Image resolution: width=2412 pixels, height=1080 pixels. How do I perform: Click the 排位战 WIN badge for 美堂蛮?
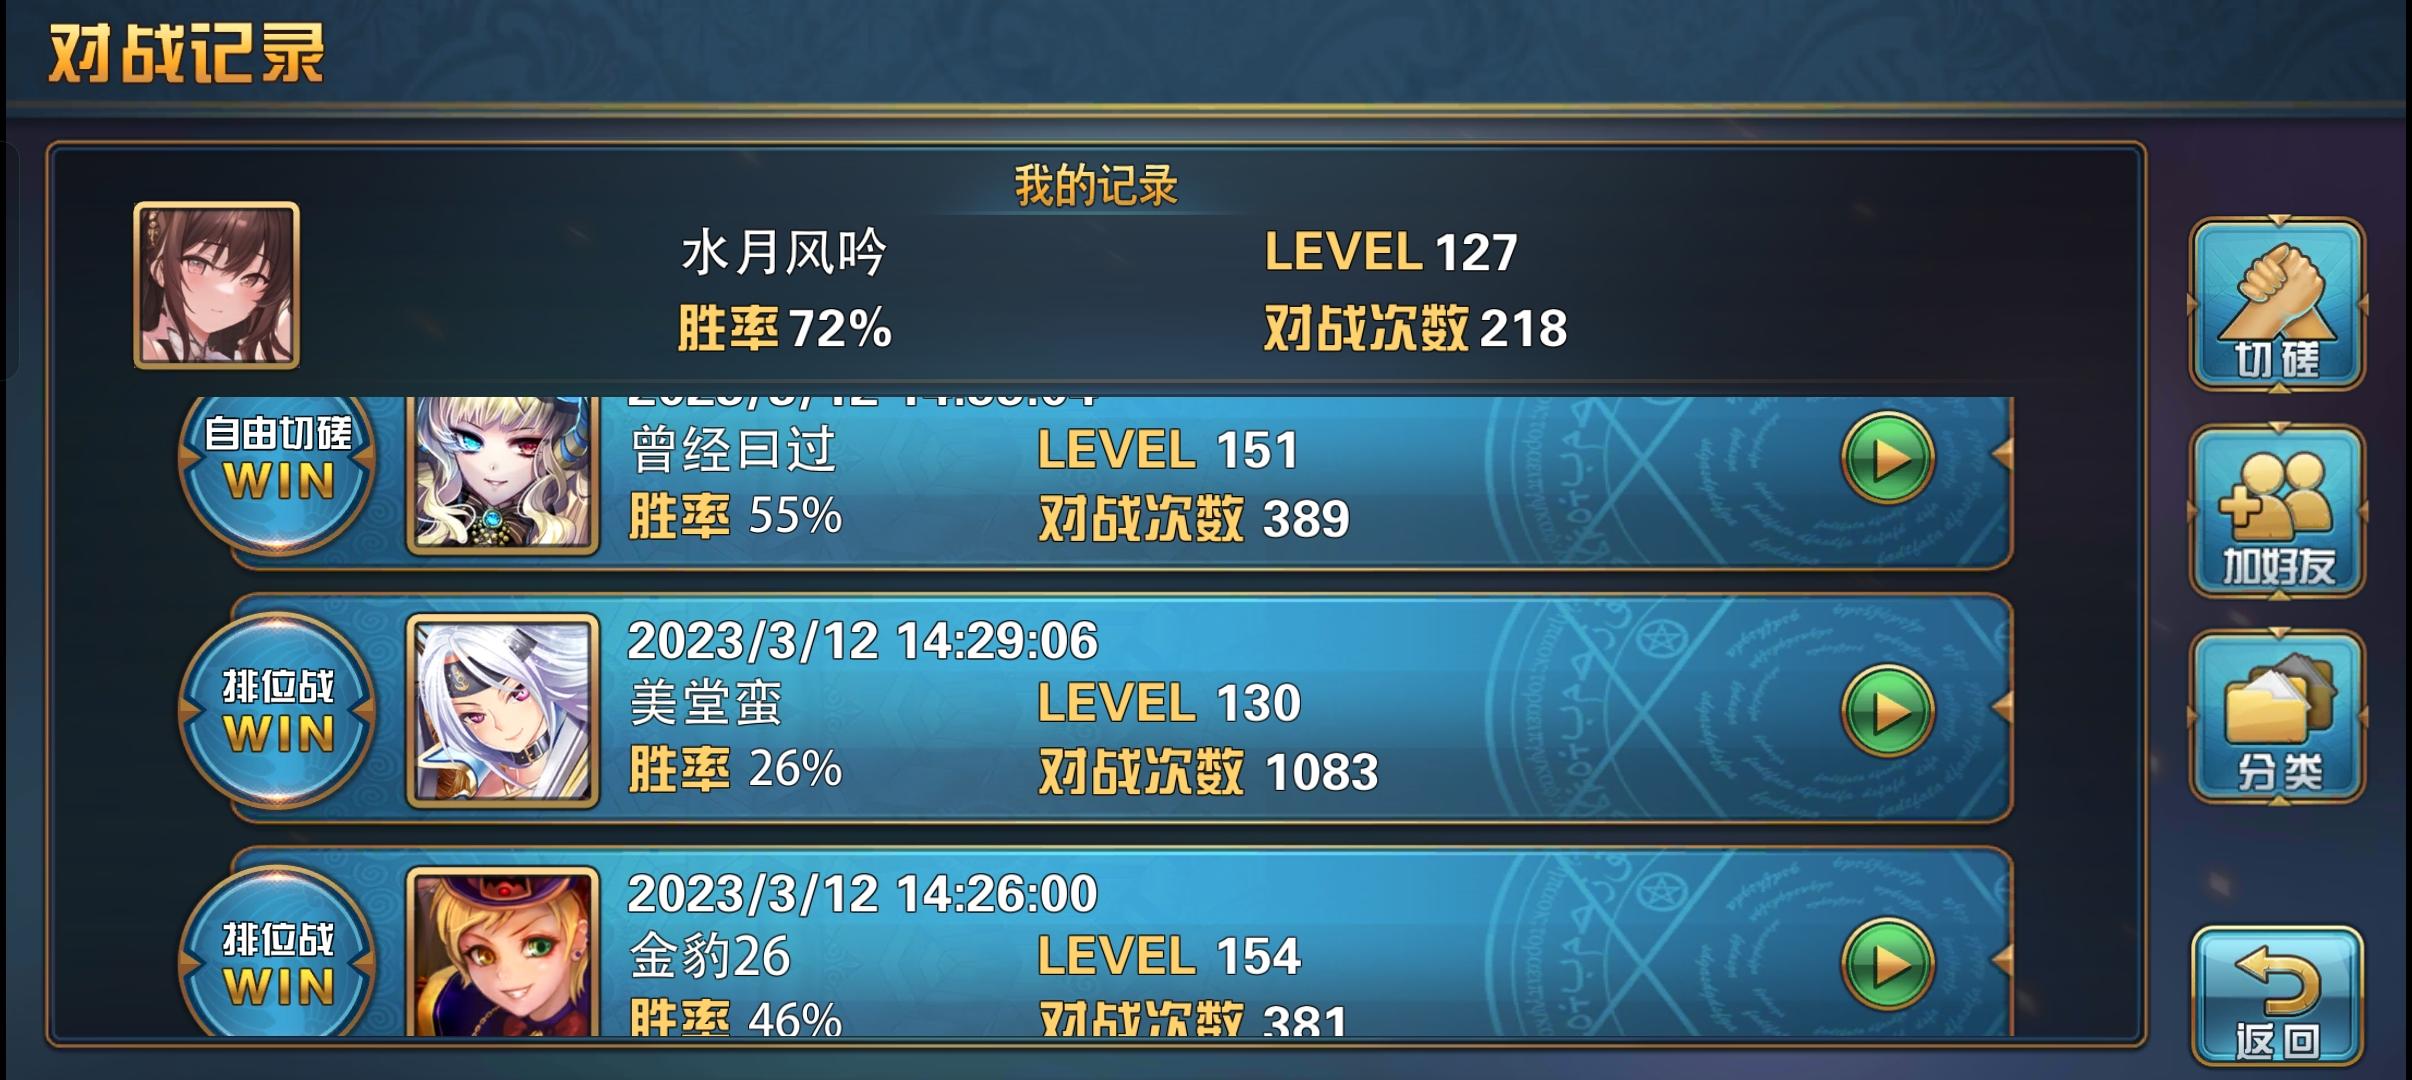coord(277,711)
